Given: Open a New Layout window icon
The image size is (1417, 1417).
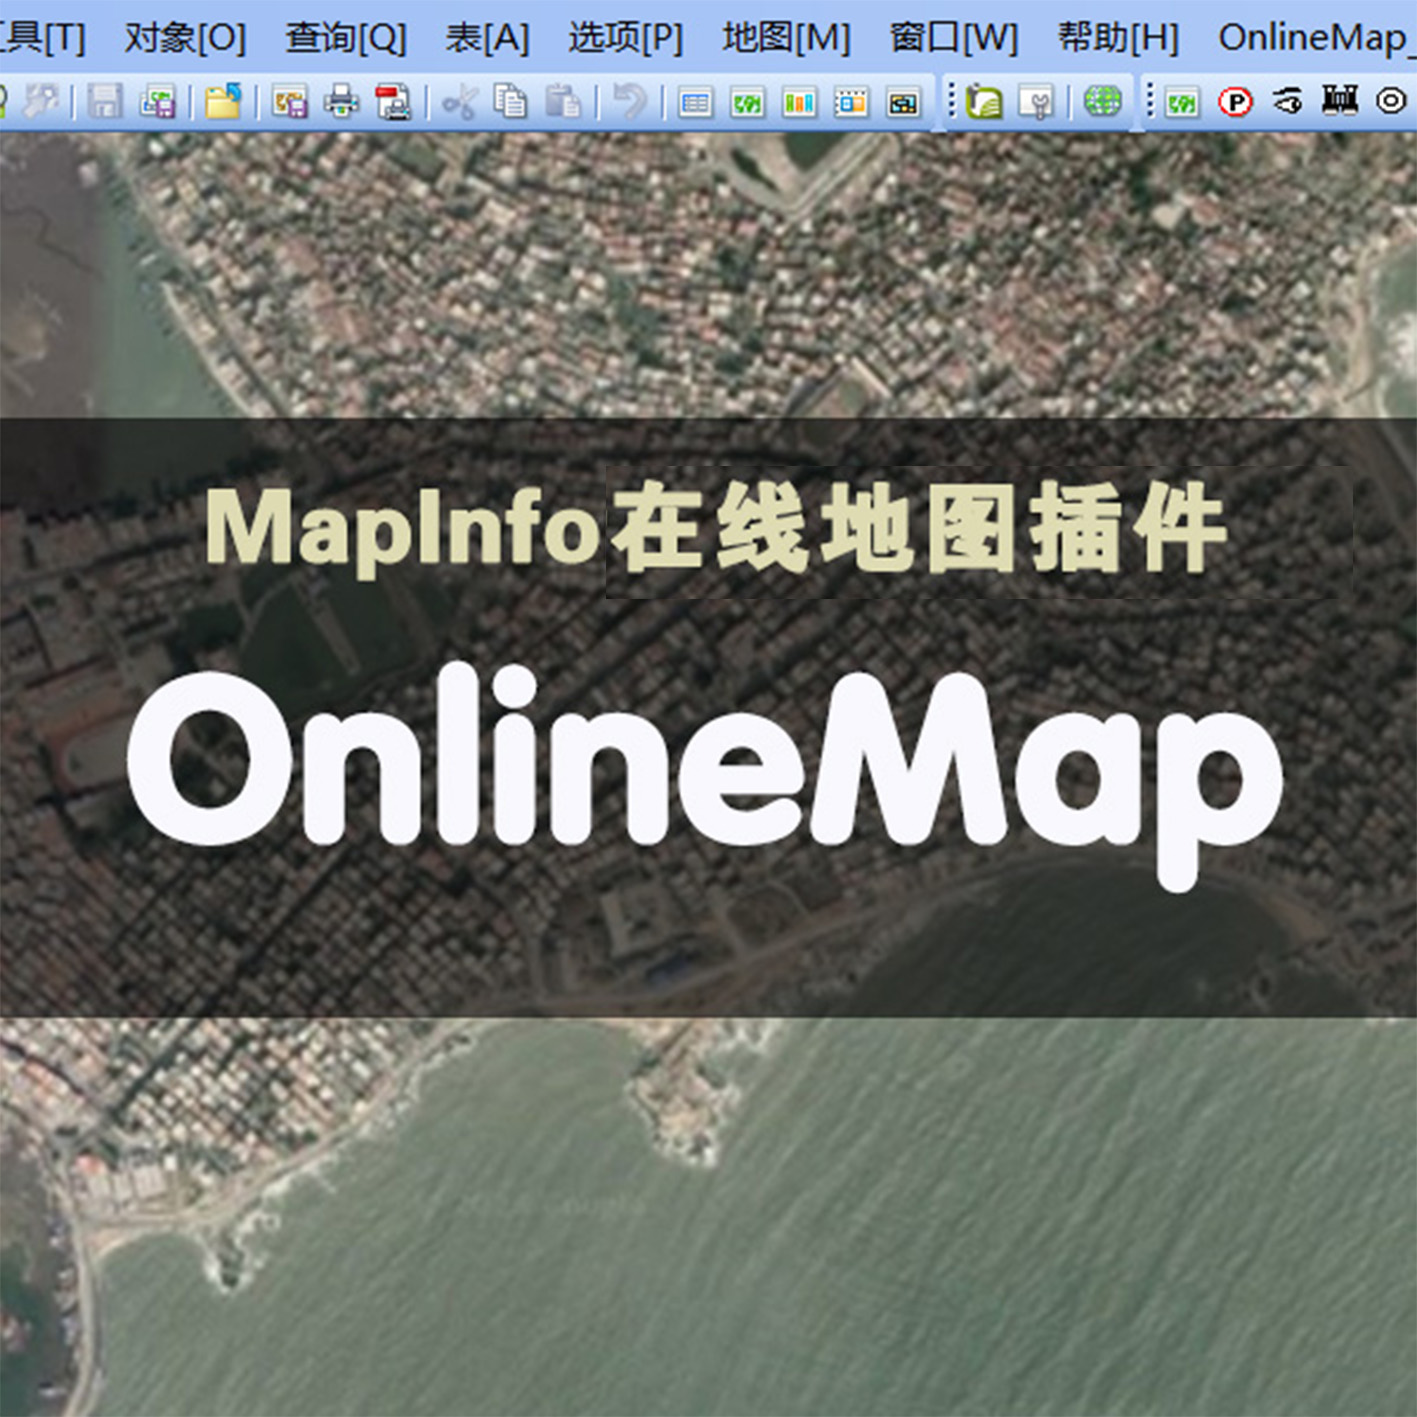Looking at the screenshot, I should tap(851, 103).
